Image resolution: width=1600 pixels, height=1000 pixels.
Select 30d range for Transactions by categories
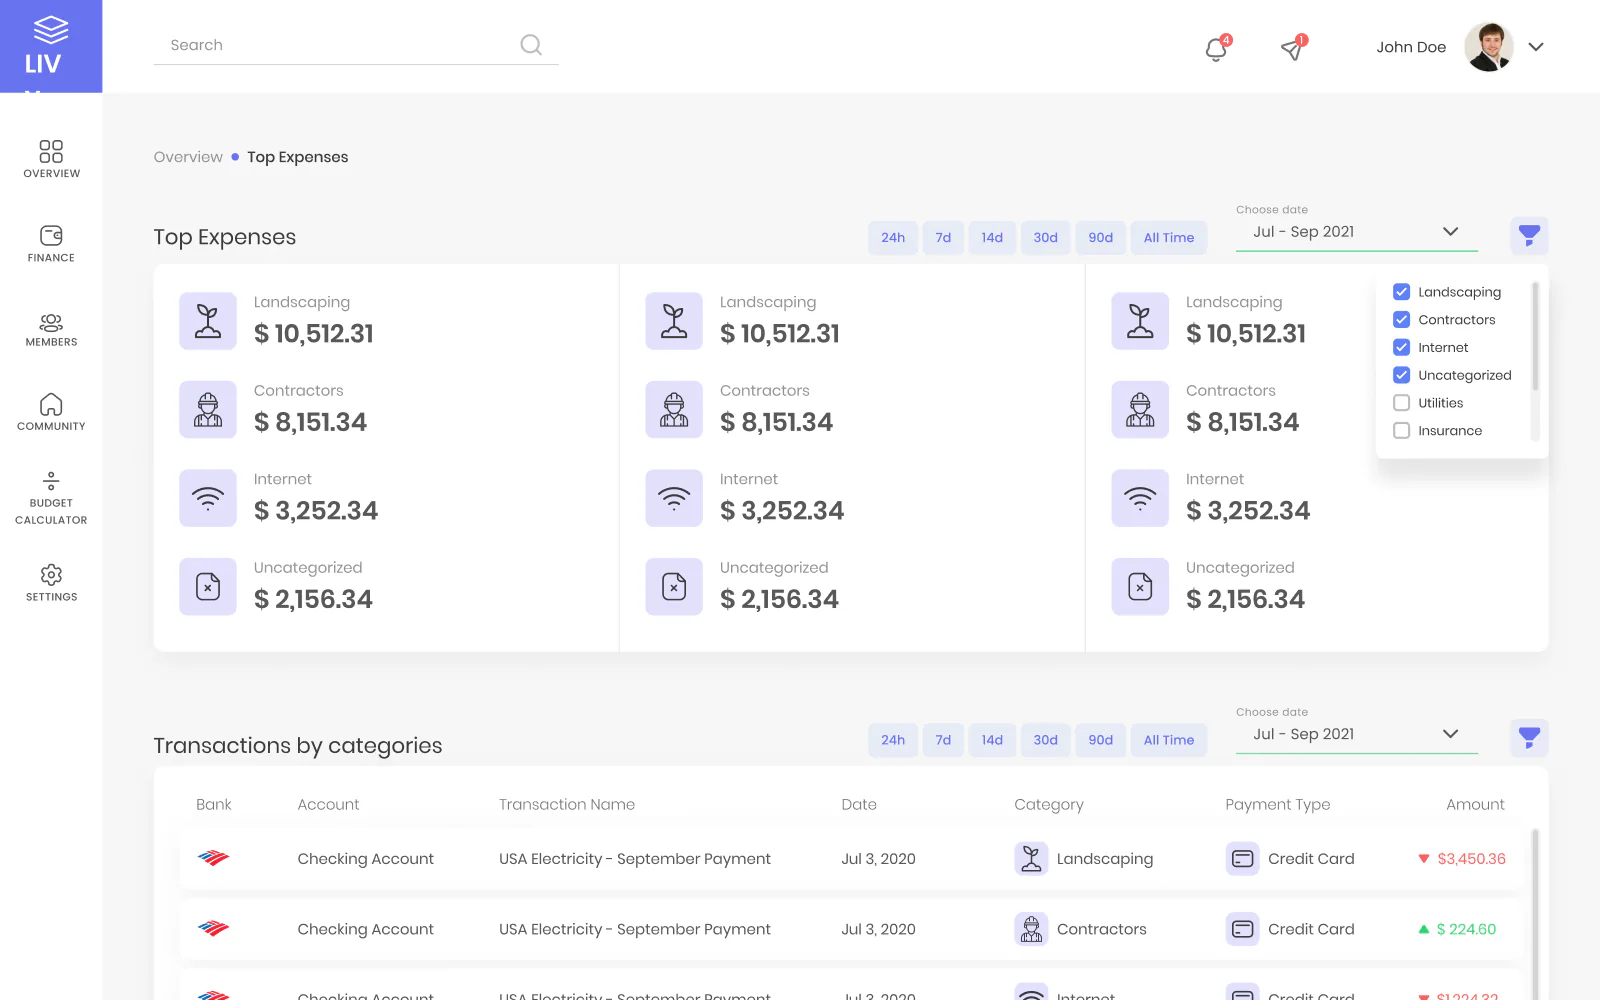coord(1045,740)
